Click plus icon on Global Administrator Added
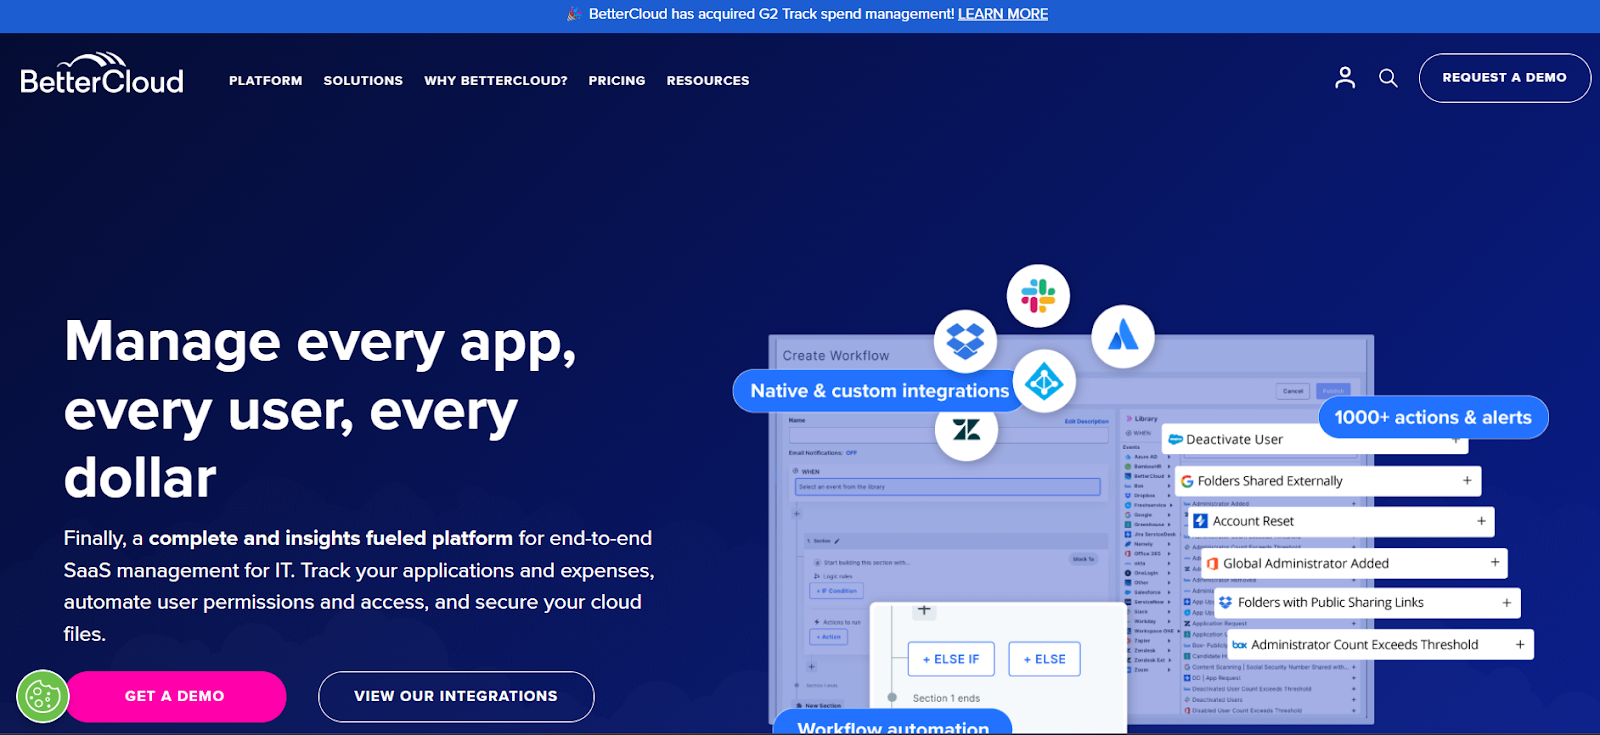This screenshot has height=735, width=1600. 1495,563
